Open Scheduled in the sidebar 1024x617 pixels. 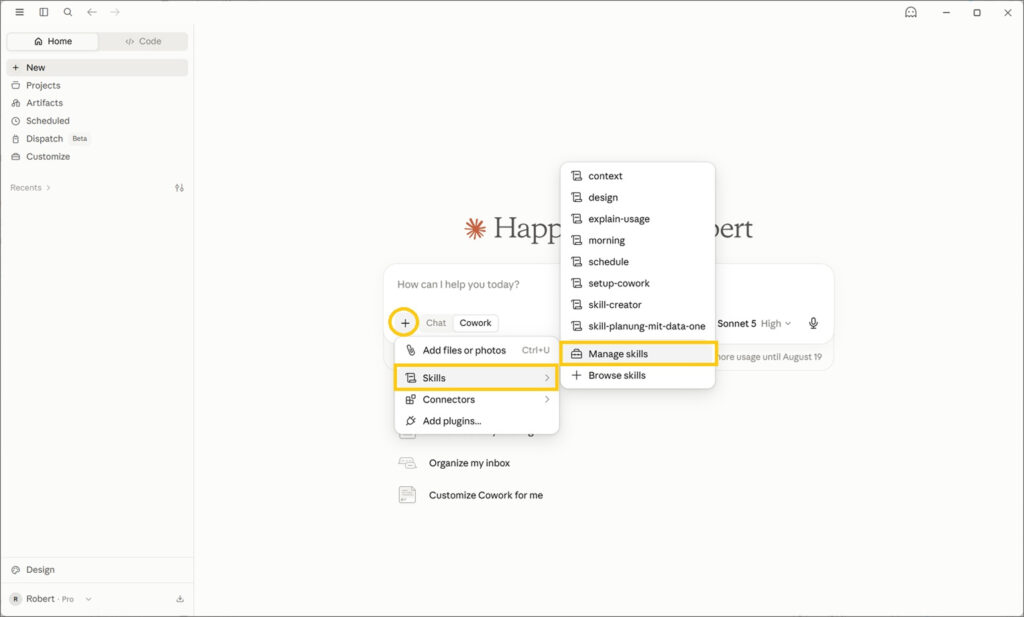pos(97,121)
